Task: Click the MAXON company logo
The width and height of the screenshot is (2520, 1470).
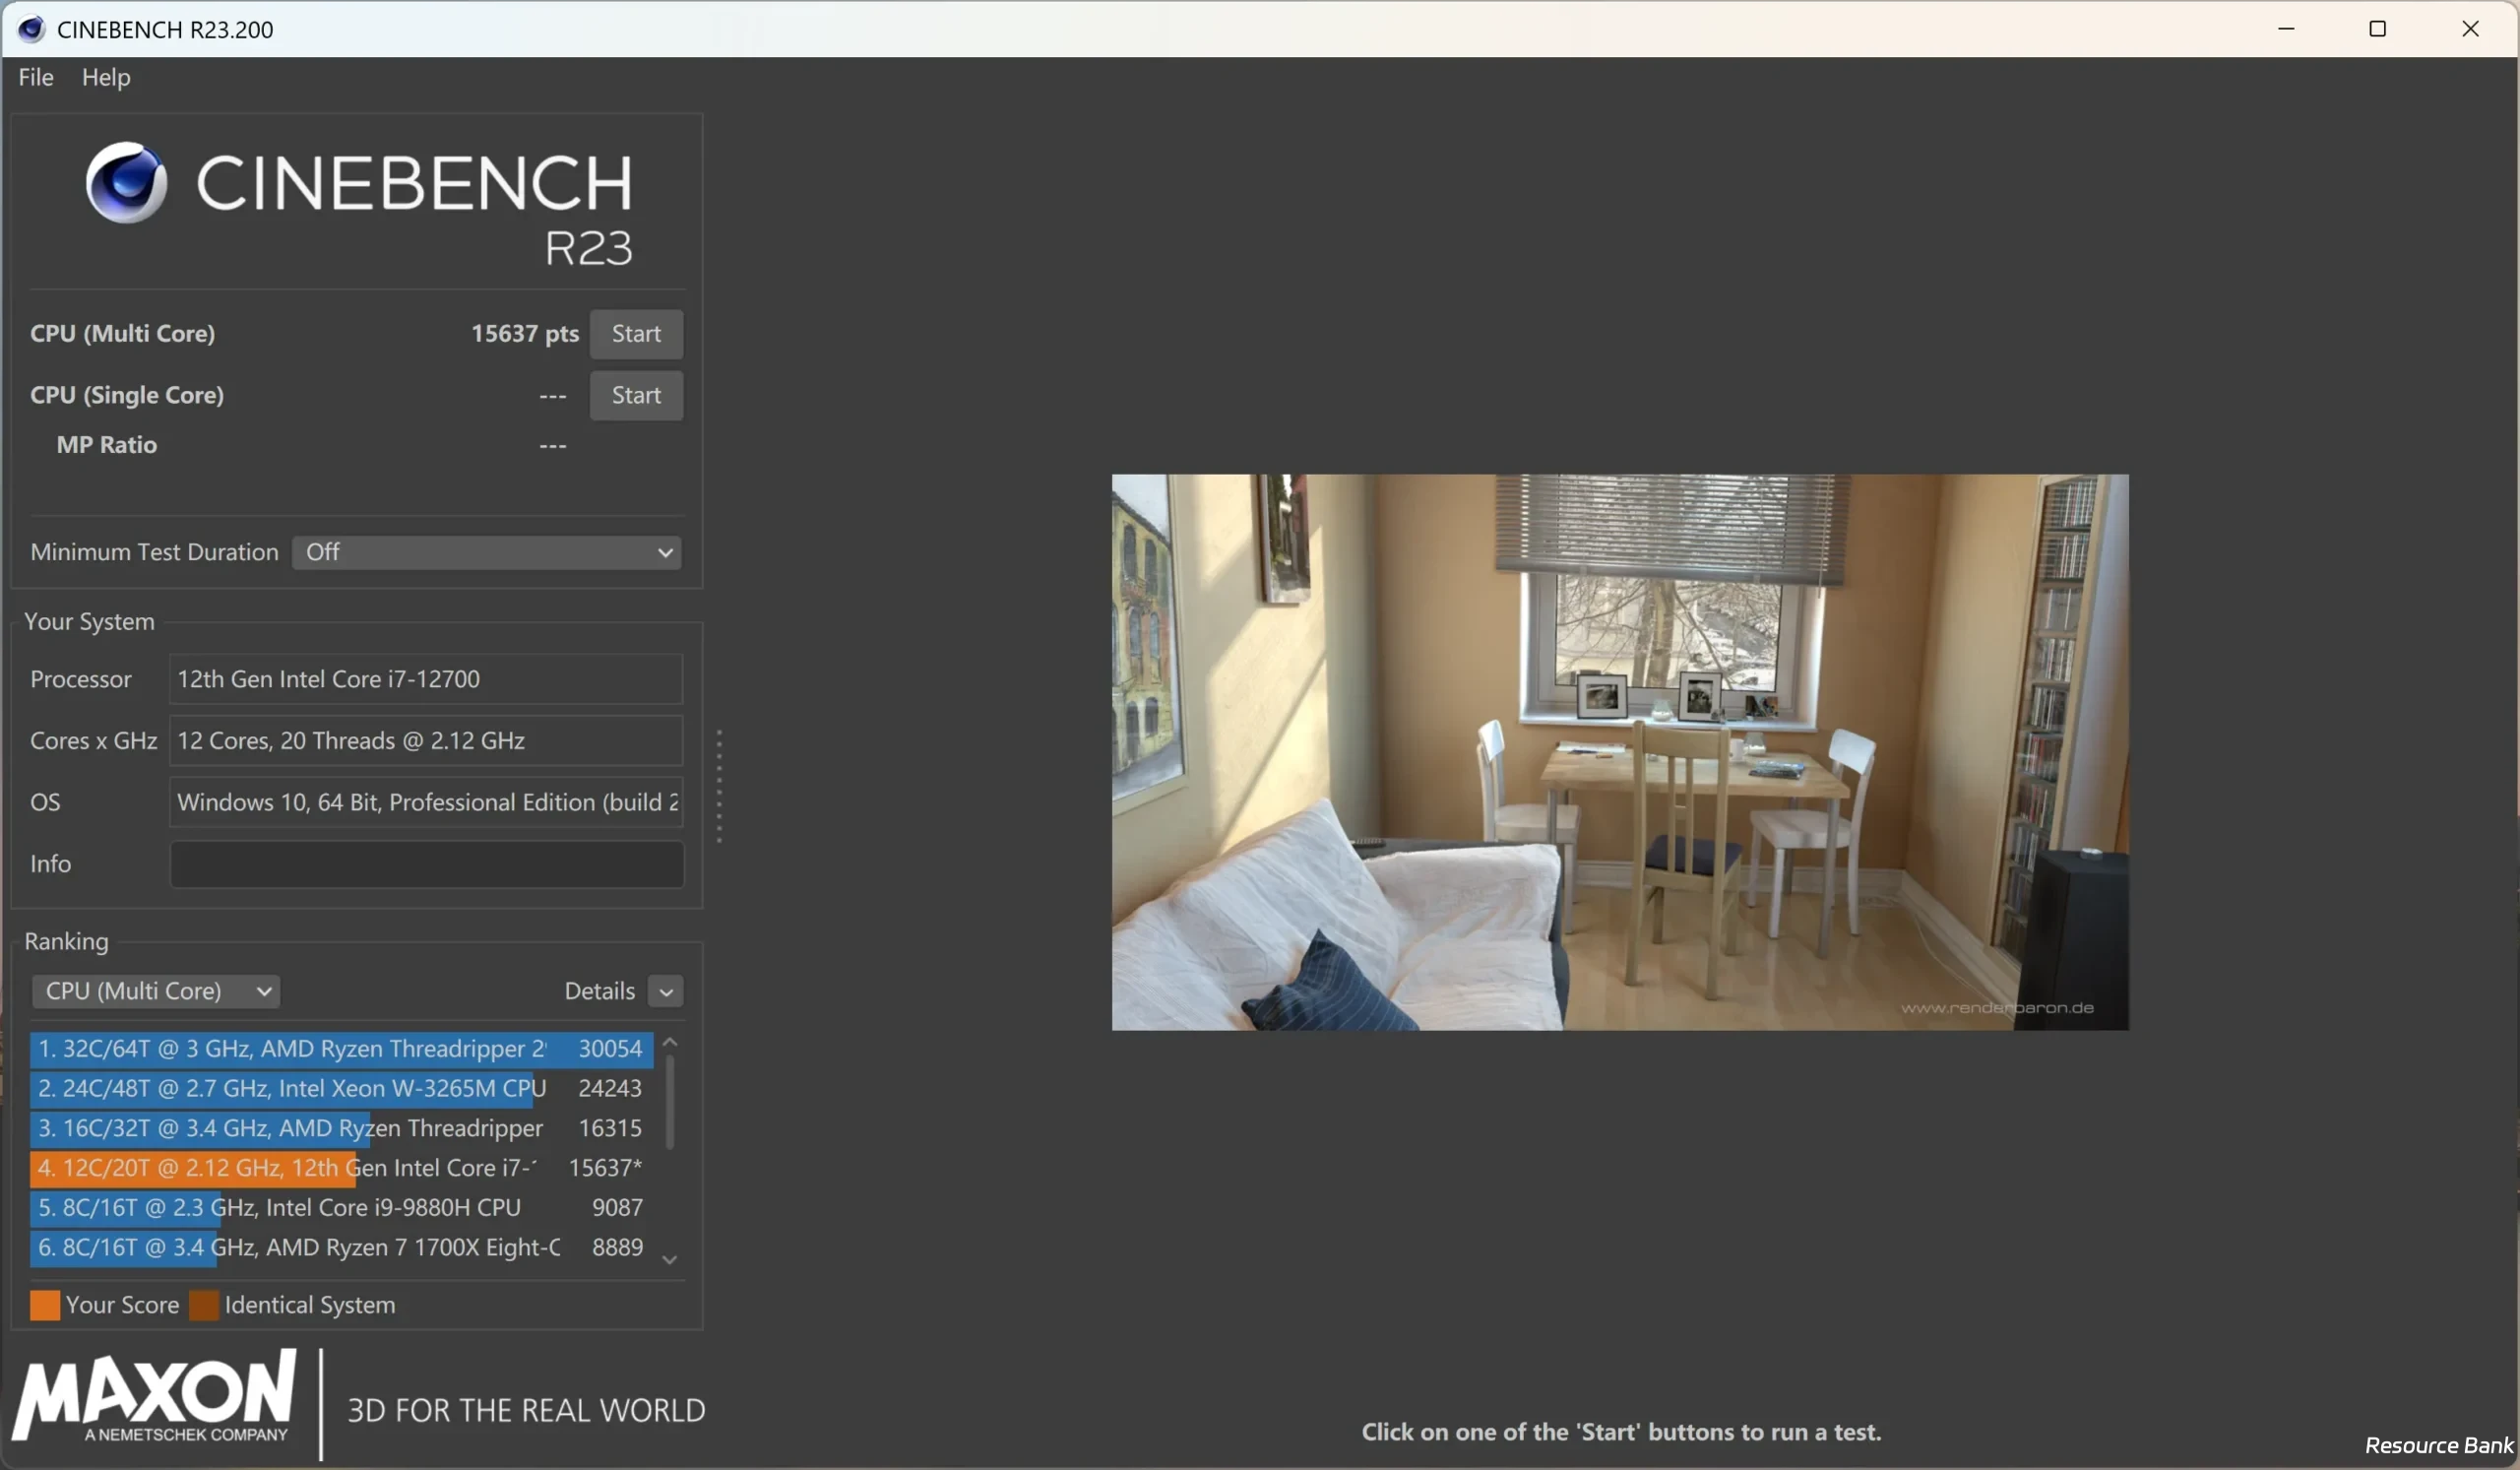Action: pyautogui.click(x=155, y=1397)
